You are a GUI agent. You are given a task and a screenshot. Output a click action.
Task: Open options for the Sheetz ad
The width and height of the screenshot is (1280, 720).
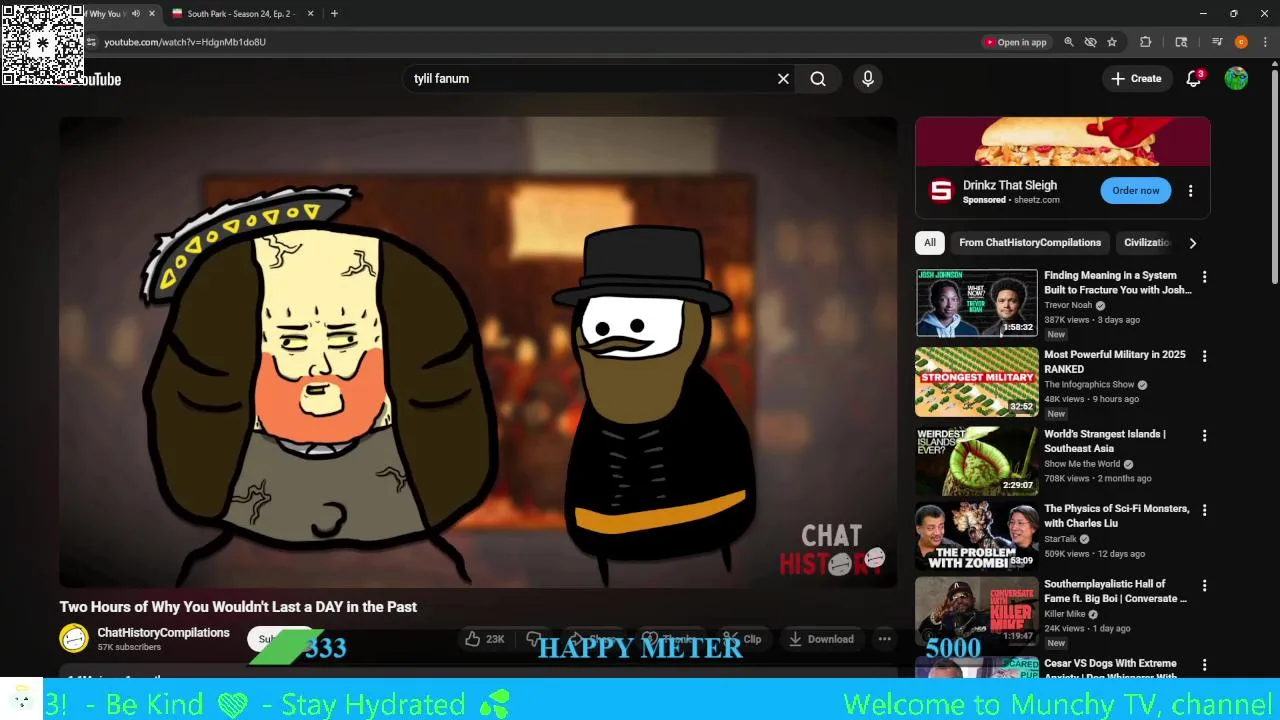click(x=1190, y=191)
